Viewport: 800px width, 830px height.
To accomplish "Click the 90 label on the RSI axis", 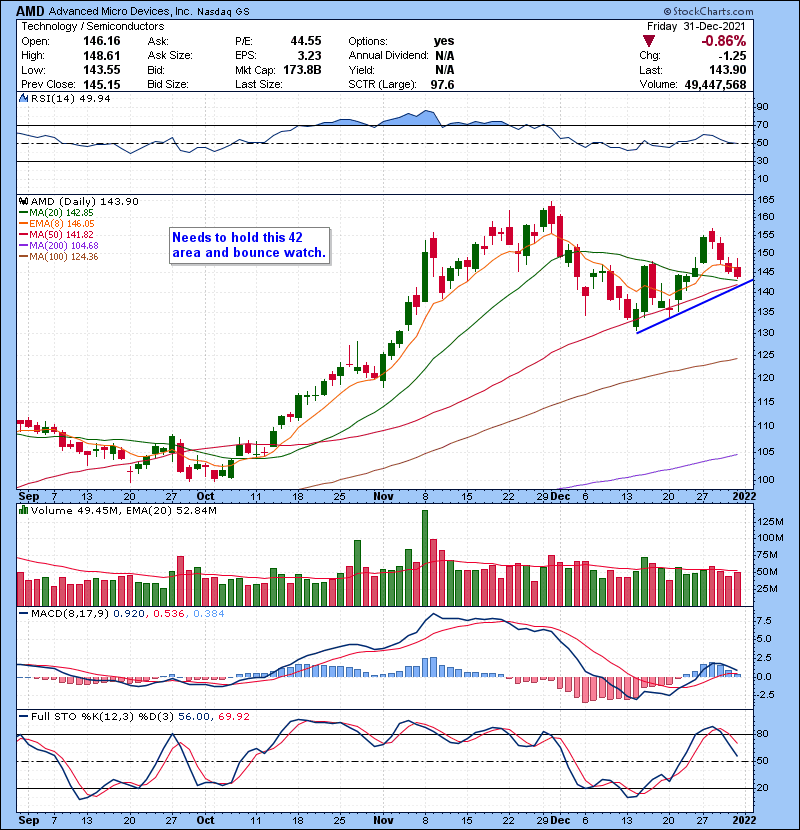I will tap(763, 107).
